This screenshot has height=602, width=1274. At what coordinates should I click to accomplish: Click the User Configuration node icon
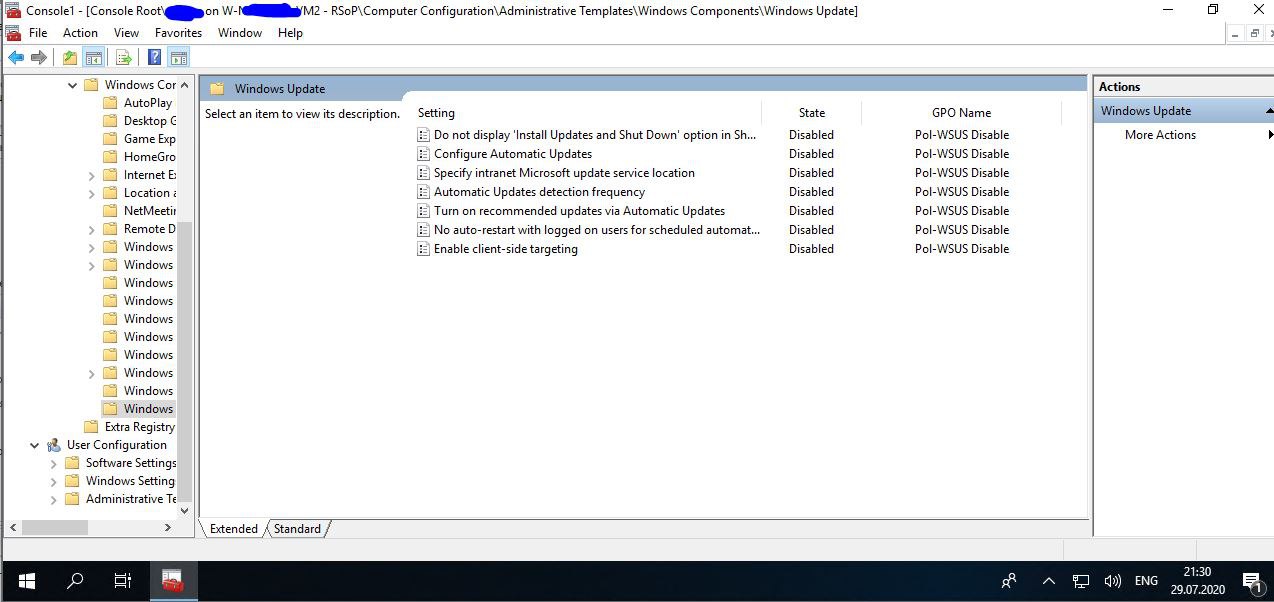tap(53, 445)
